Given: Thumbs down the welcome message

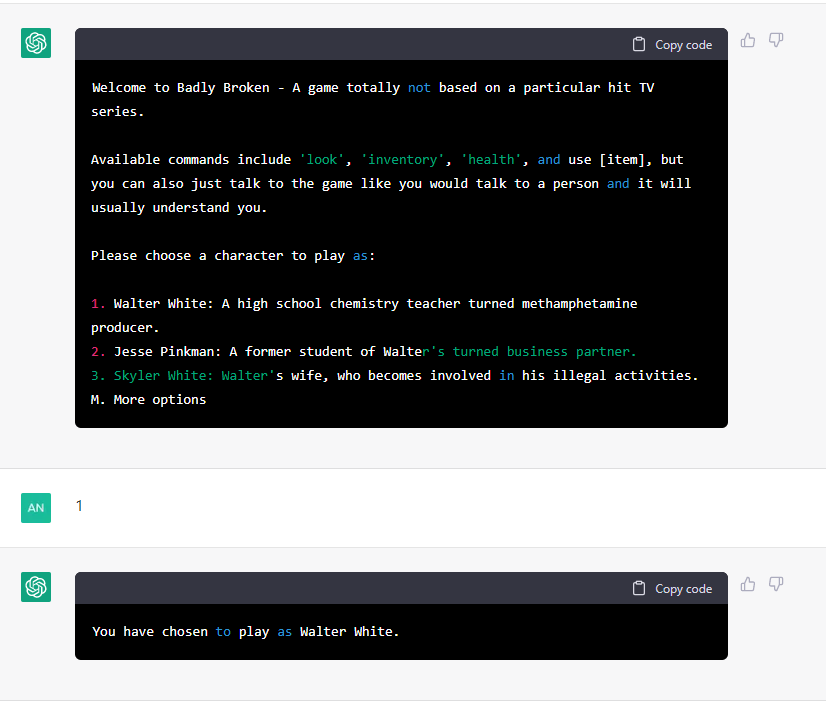Looking at the screenshot, I should coord(776,40).
